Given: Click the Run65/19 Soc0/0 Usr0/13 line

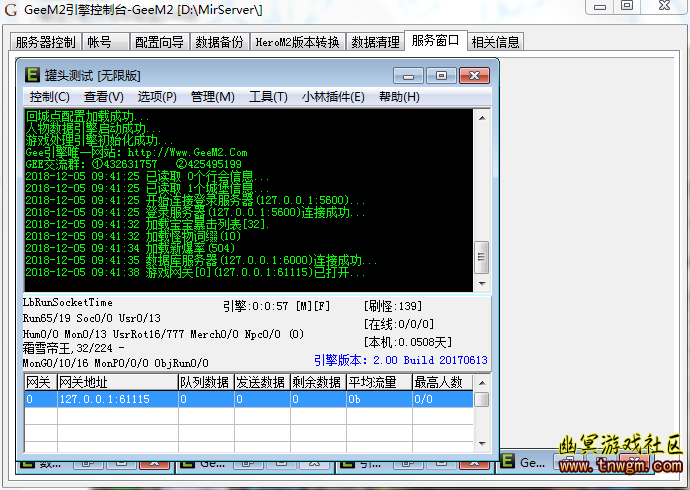Looking at the screenshot, I should [92, 318].
